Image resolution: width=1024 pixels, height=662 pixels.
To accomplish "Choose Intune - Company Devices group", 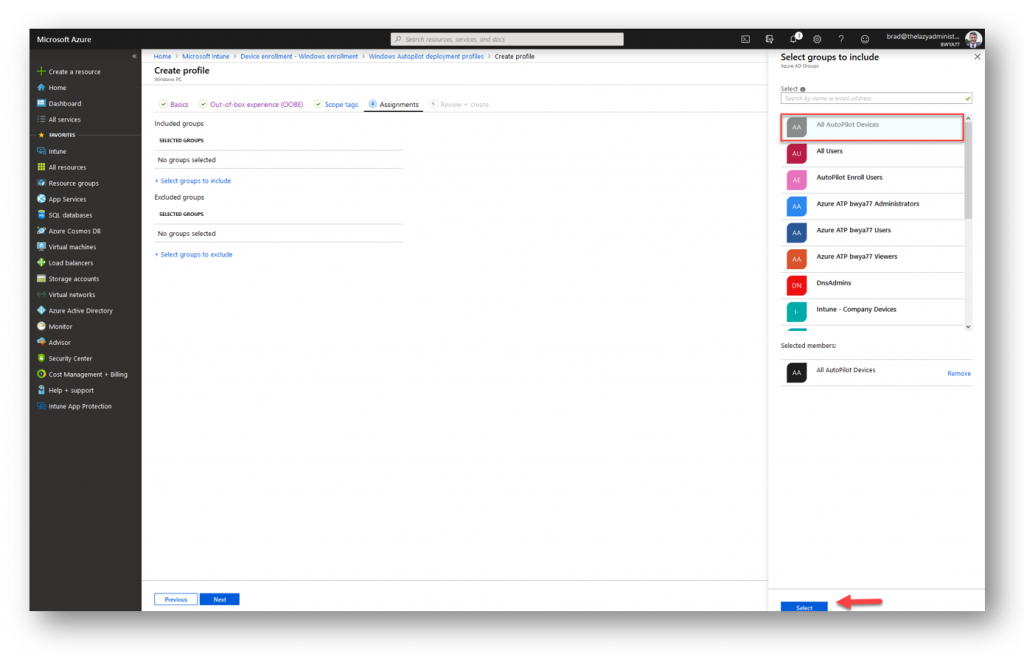I will click(872, 312).
